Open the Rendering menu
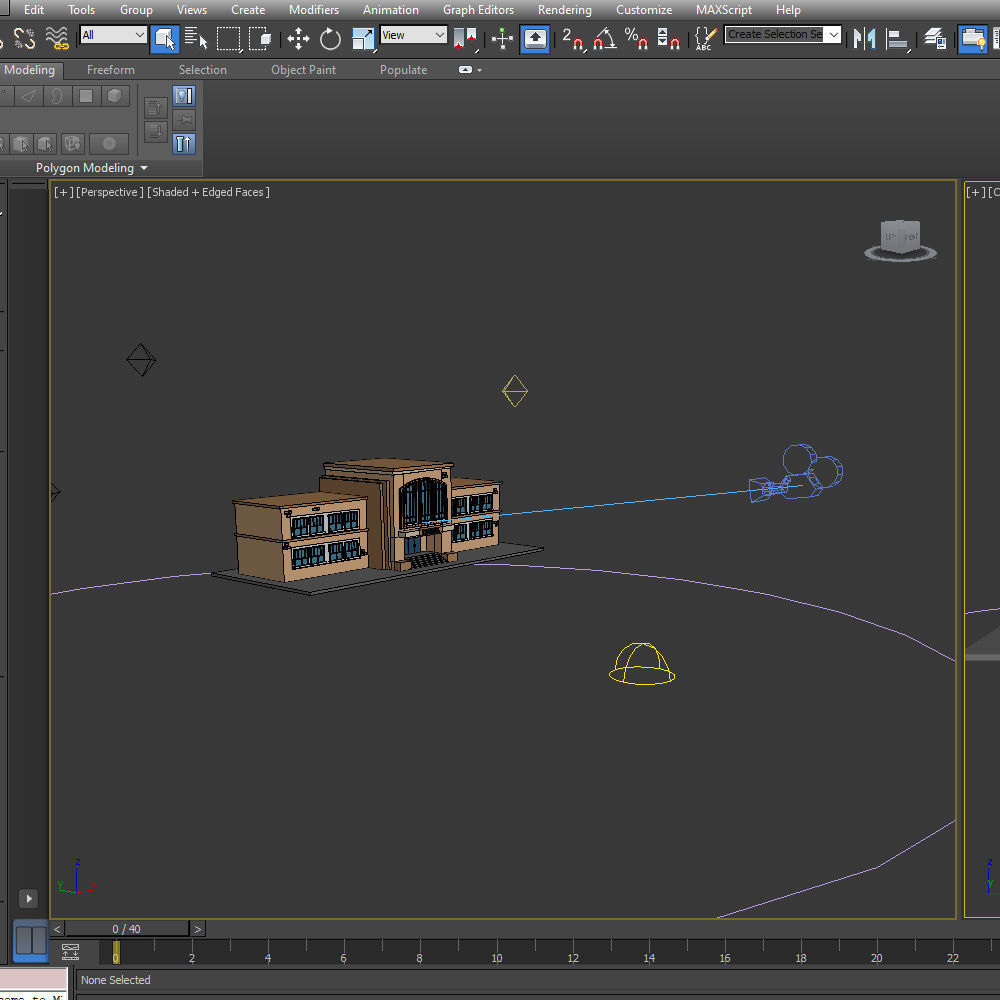This screenshot has width=1000, height=1000. (x=564, y=10)
